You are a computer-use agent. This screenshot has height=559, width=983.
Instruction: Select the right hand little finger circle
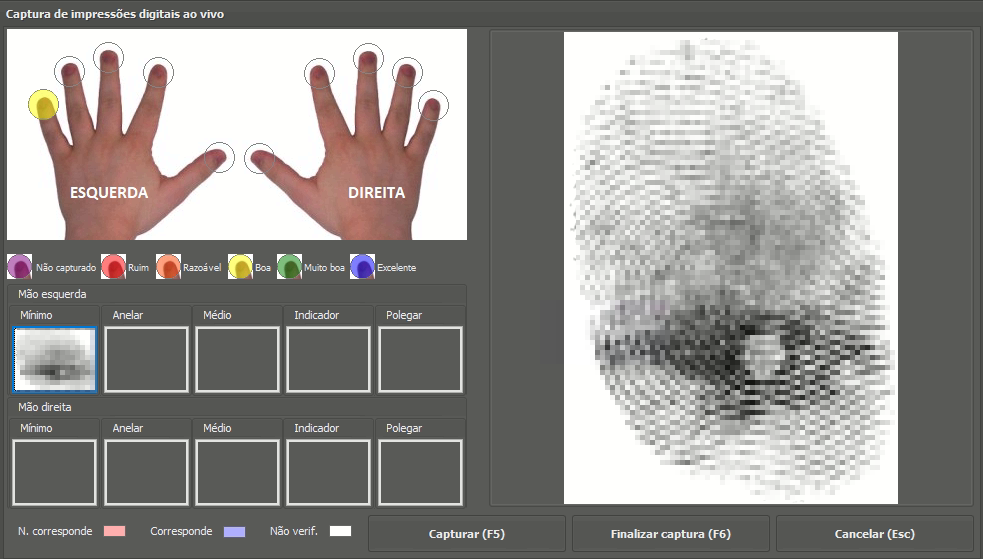pyautogui.click(x=433, y=105)
